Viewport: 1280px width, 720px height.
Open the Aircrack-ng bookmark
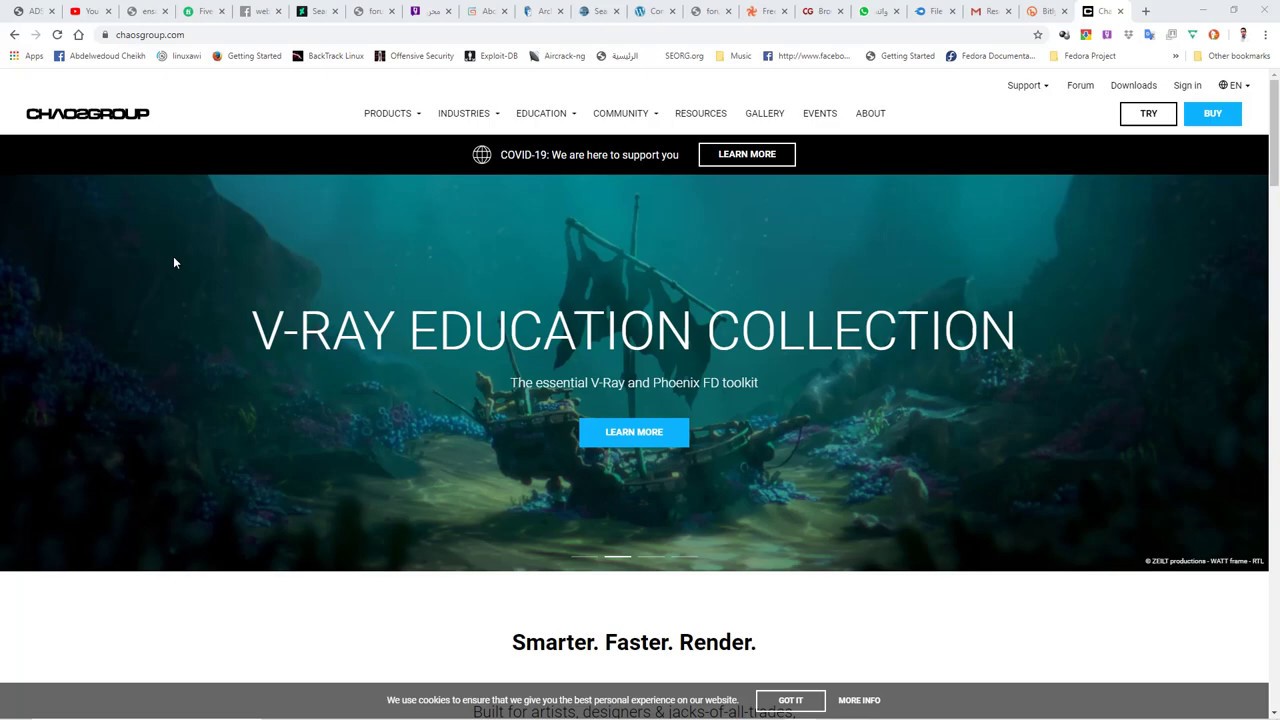[x=556, y=56]
